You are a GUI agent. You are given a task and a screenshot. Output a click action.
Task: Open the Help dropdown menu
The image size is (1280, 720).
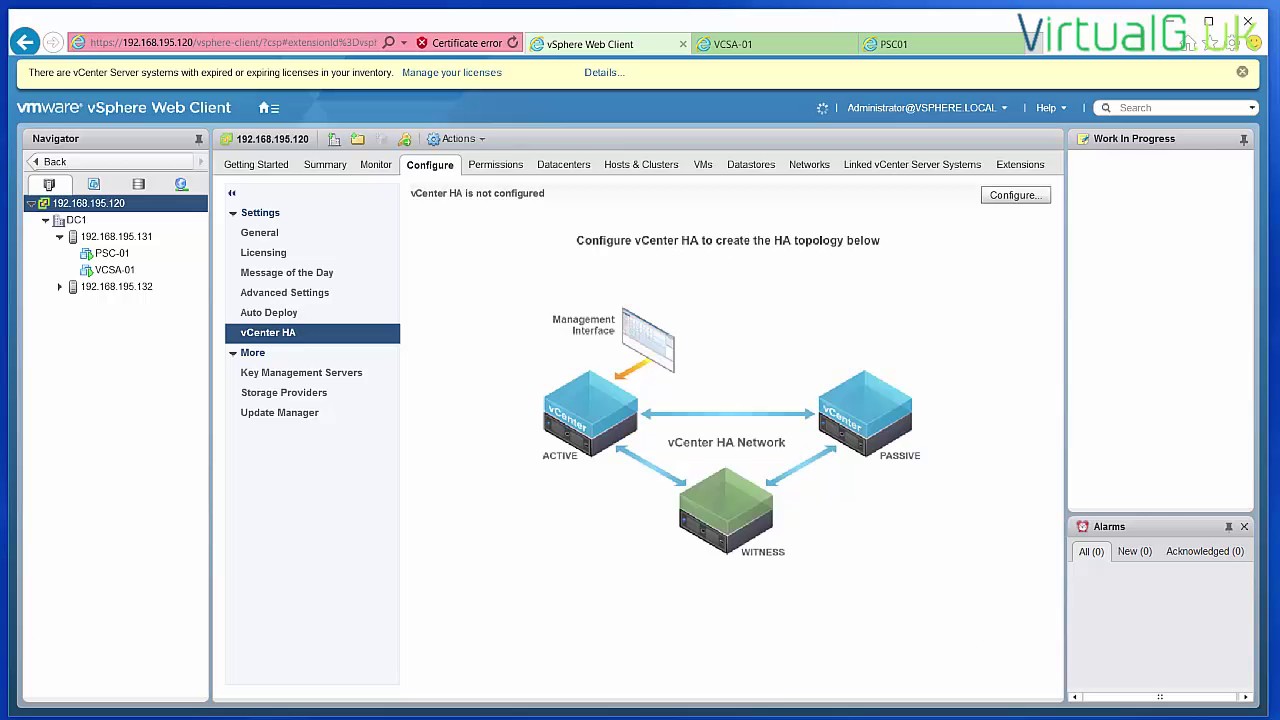(x=1051, y=108)
